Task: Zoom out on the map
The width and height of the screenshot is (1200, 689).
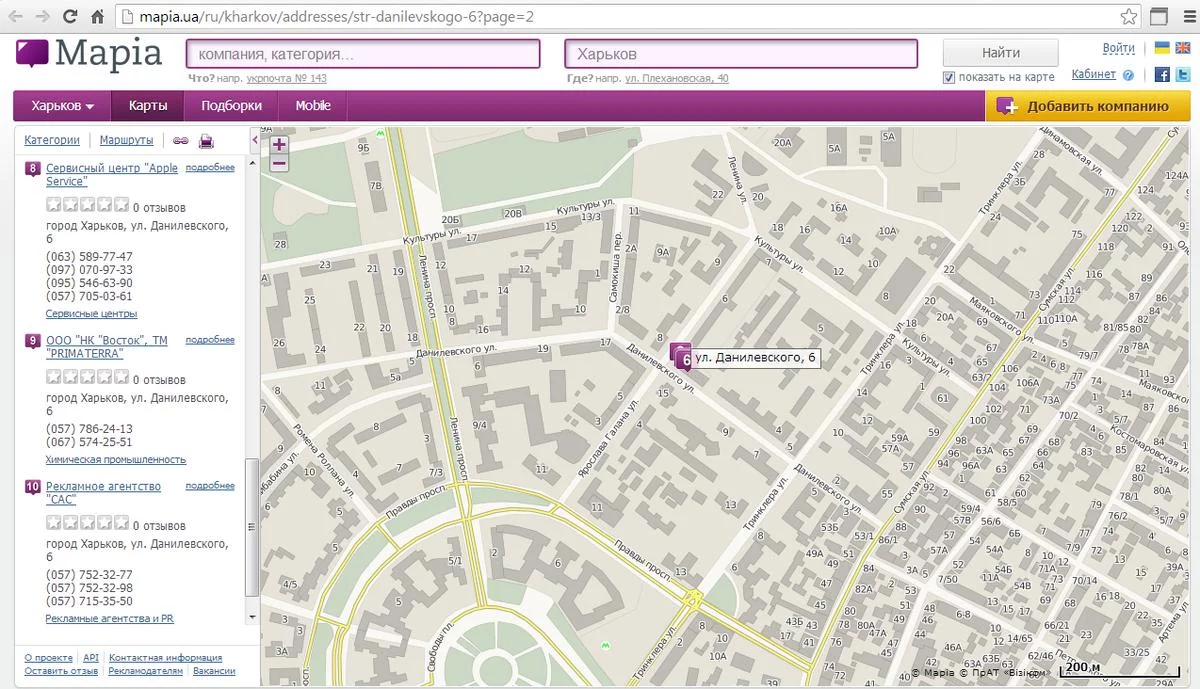Action: (279, 164)
